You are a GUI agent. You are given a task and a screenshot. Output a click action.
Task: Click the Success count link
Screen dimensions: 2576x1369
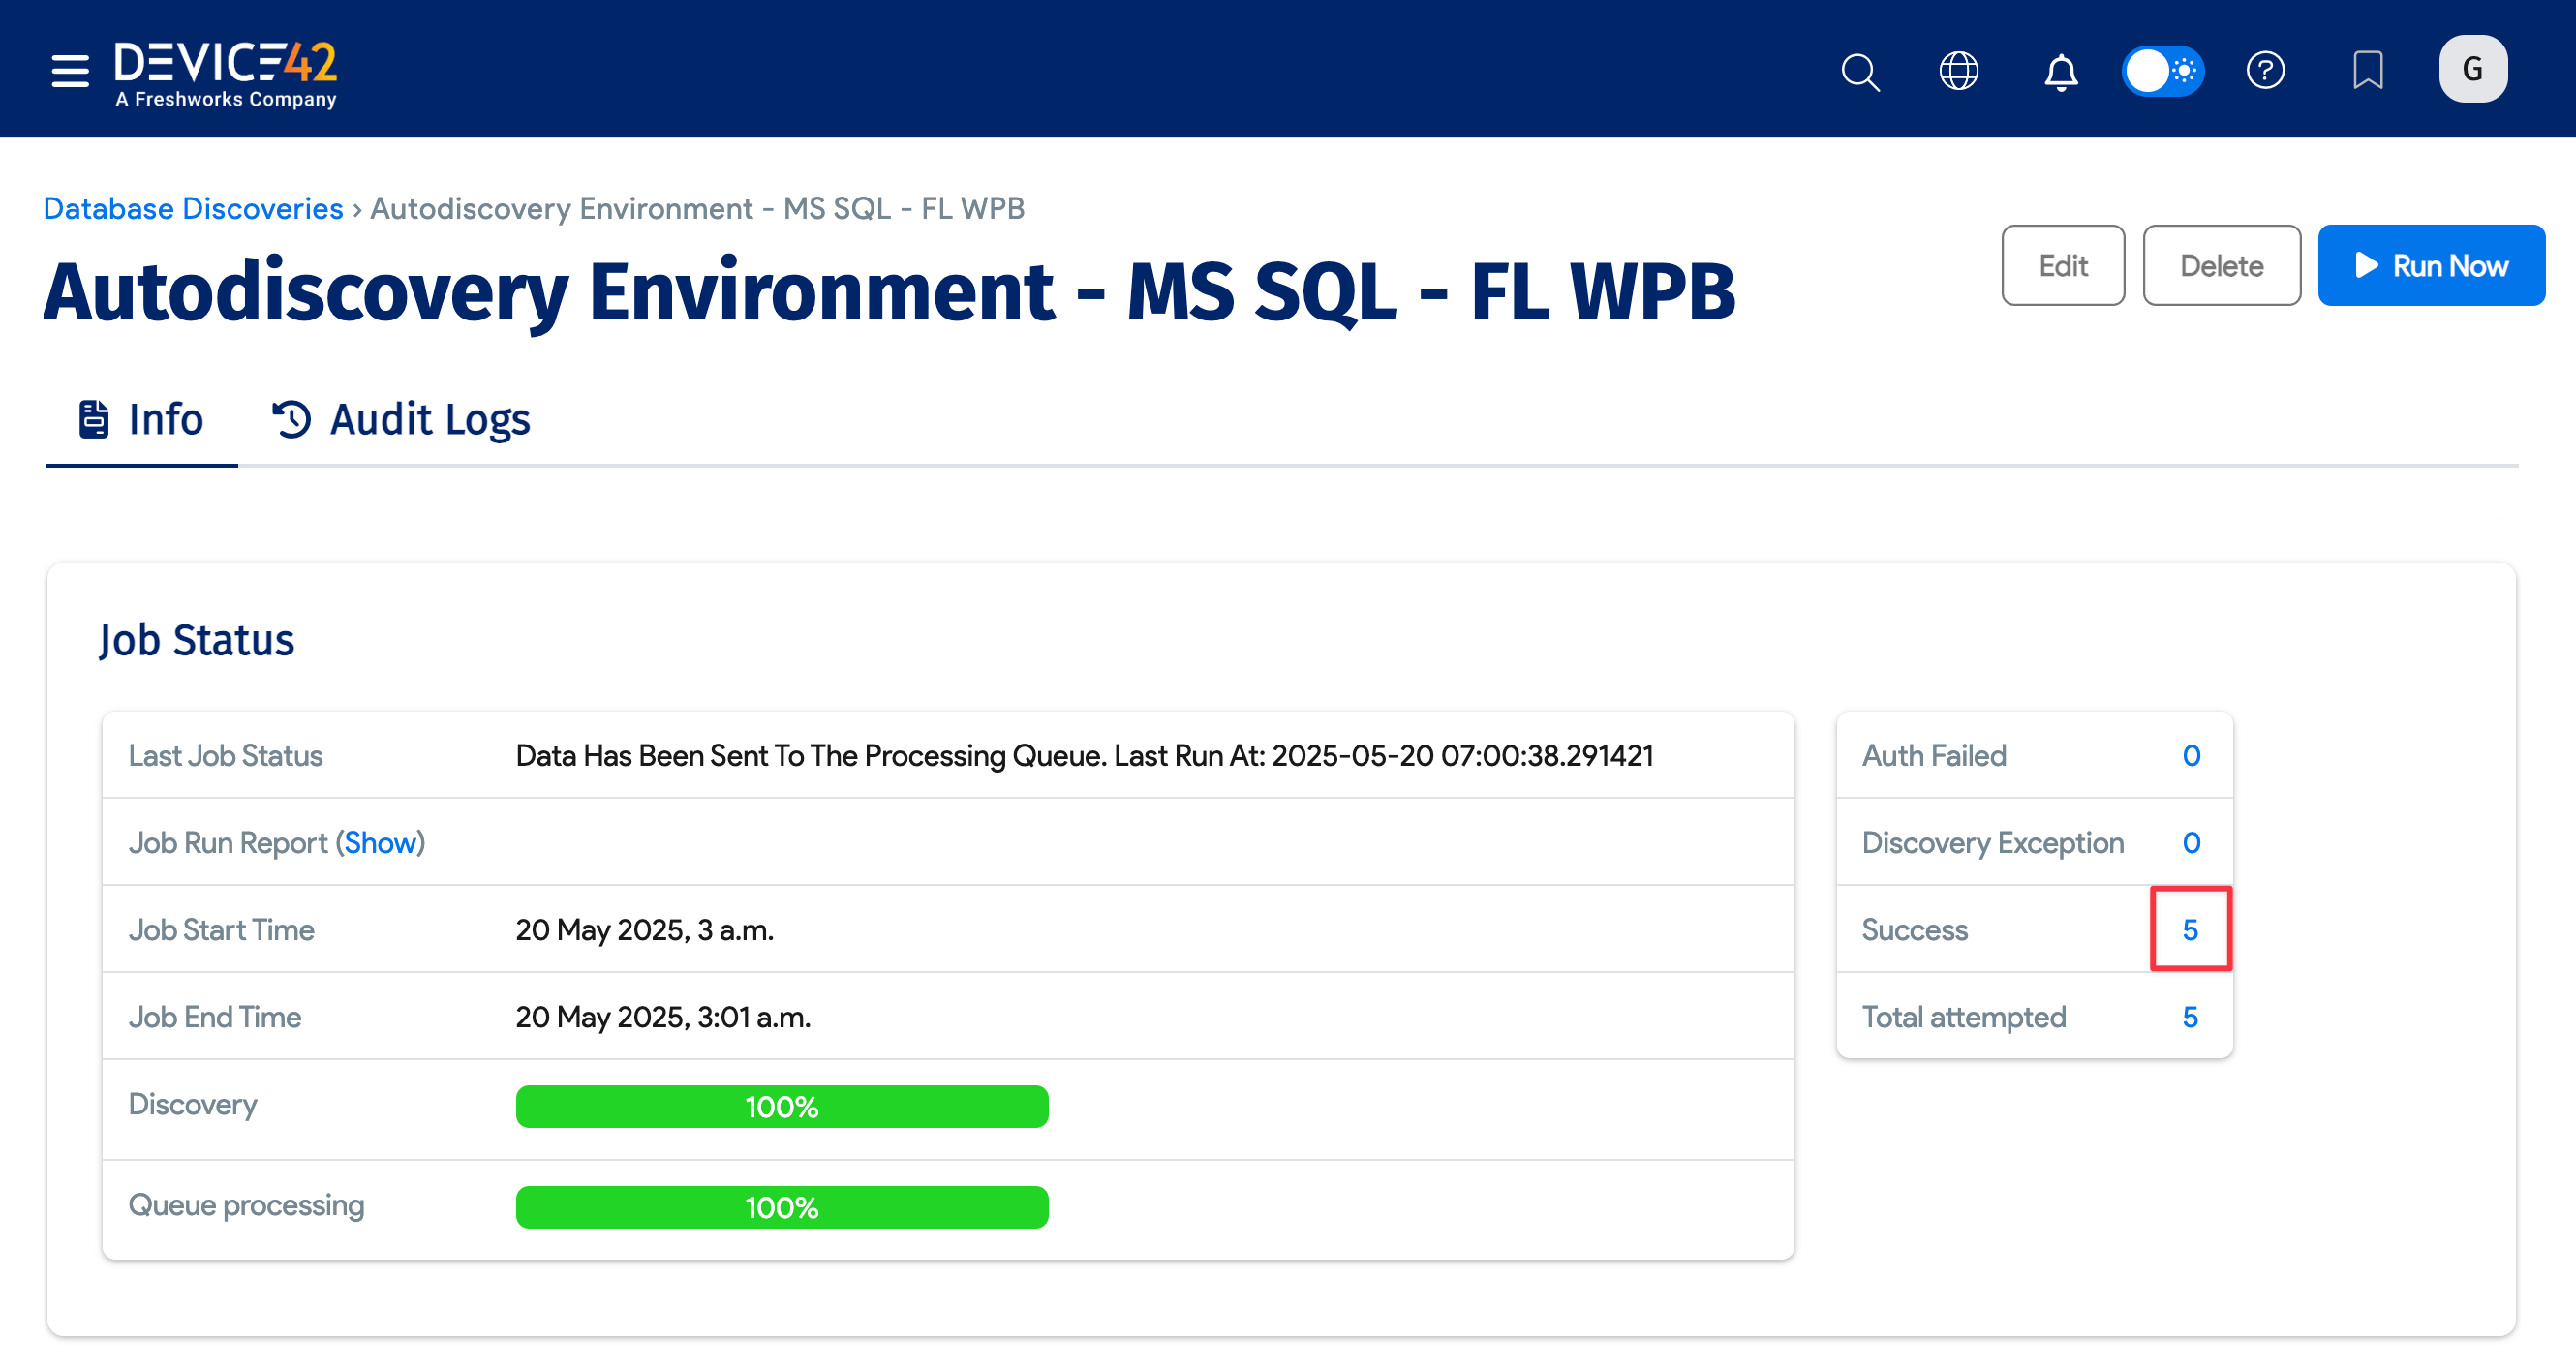pyautogui.click(x=2190, y=930)
